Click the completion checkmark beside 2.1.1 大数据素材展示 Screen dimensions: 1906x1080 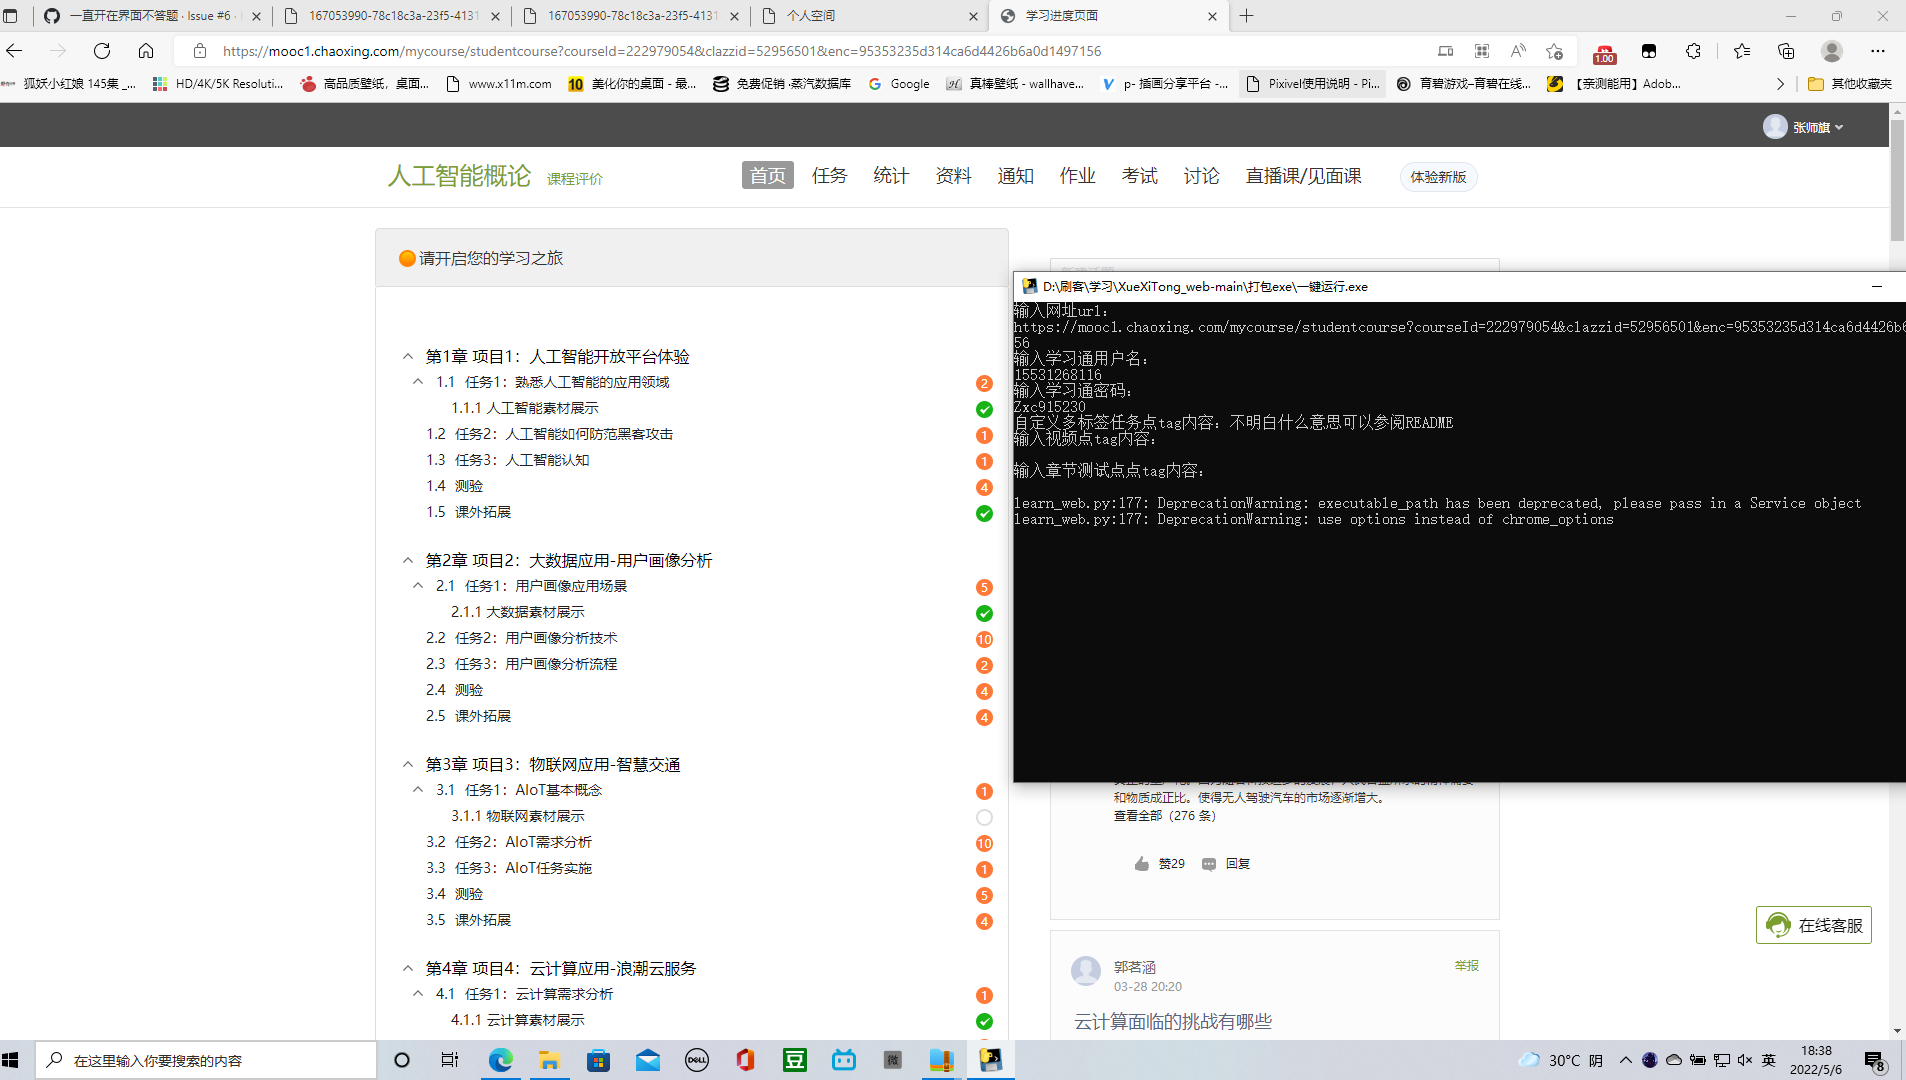pyautogui.click(x=985, y=613)
